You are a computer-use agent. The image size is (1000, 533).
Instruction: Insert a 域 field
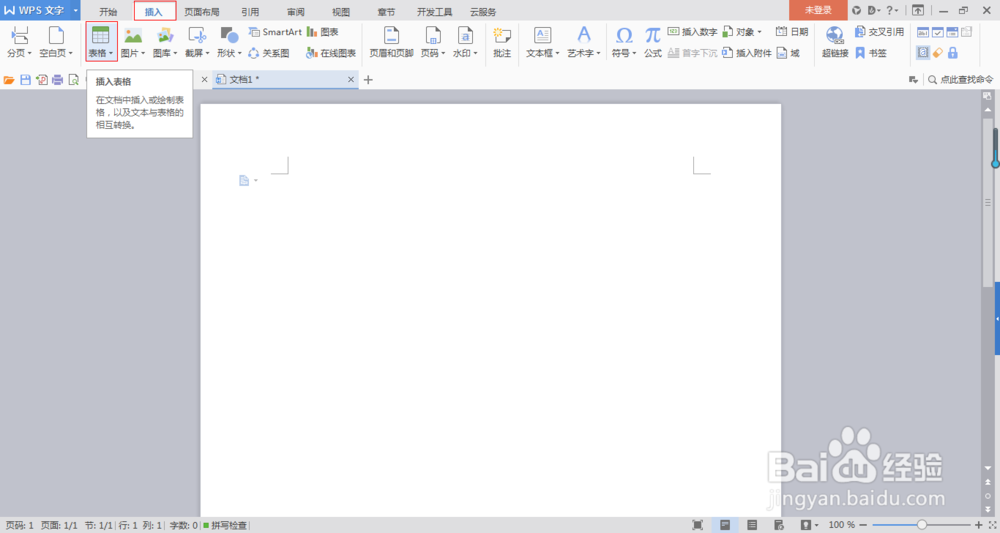pos(788,54)
